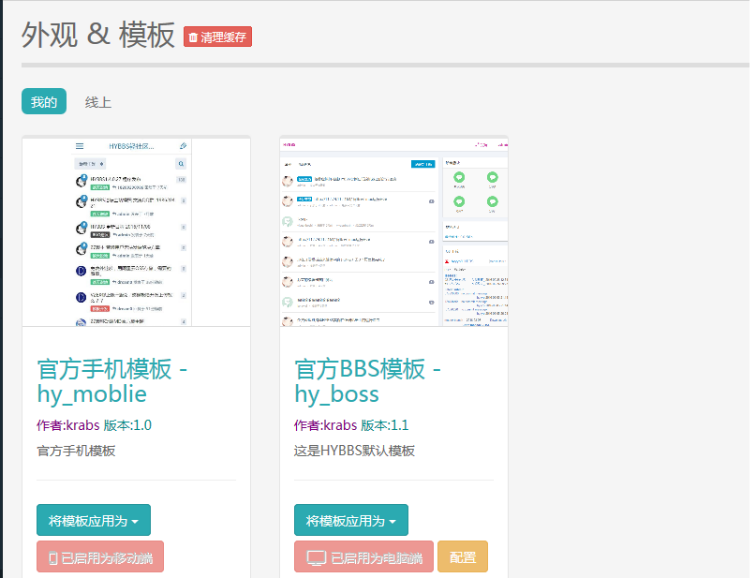The width and height of the screenshot is (750, 578).
Task: Click author text 作者:krabs 版本:1.1
Action: coord(352,425)
